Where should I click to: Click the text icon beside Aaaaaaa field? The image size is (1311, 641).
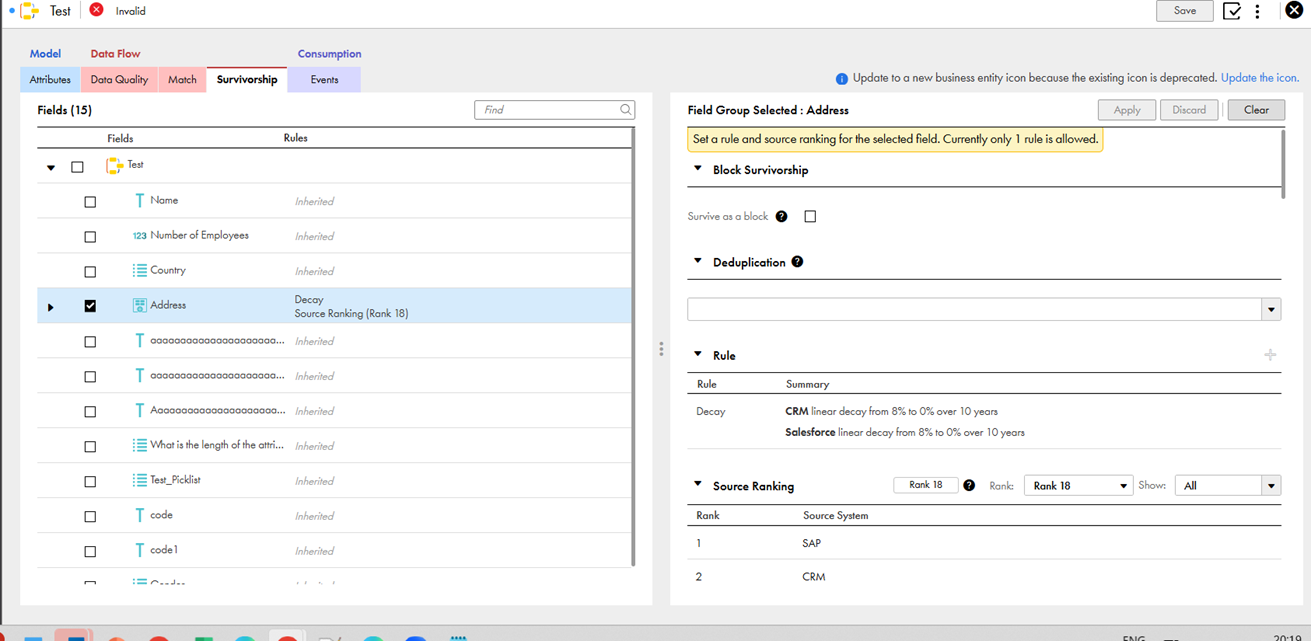pyautogui.click(x=140, y=411)
